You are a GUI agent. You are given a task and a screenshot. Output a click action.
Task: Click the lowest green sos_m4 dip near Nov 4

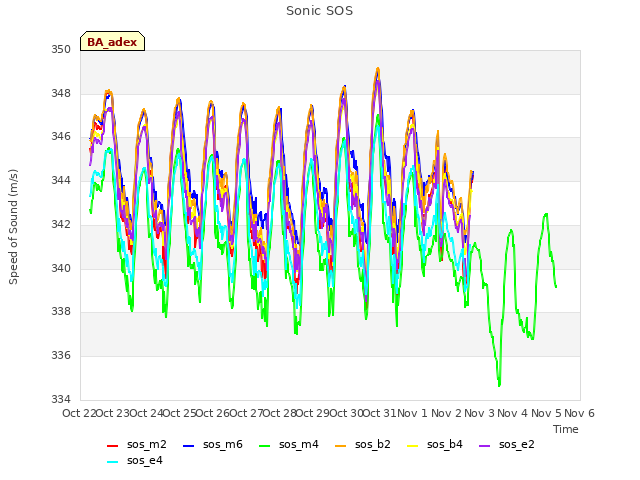499,385
